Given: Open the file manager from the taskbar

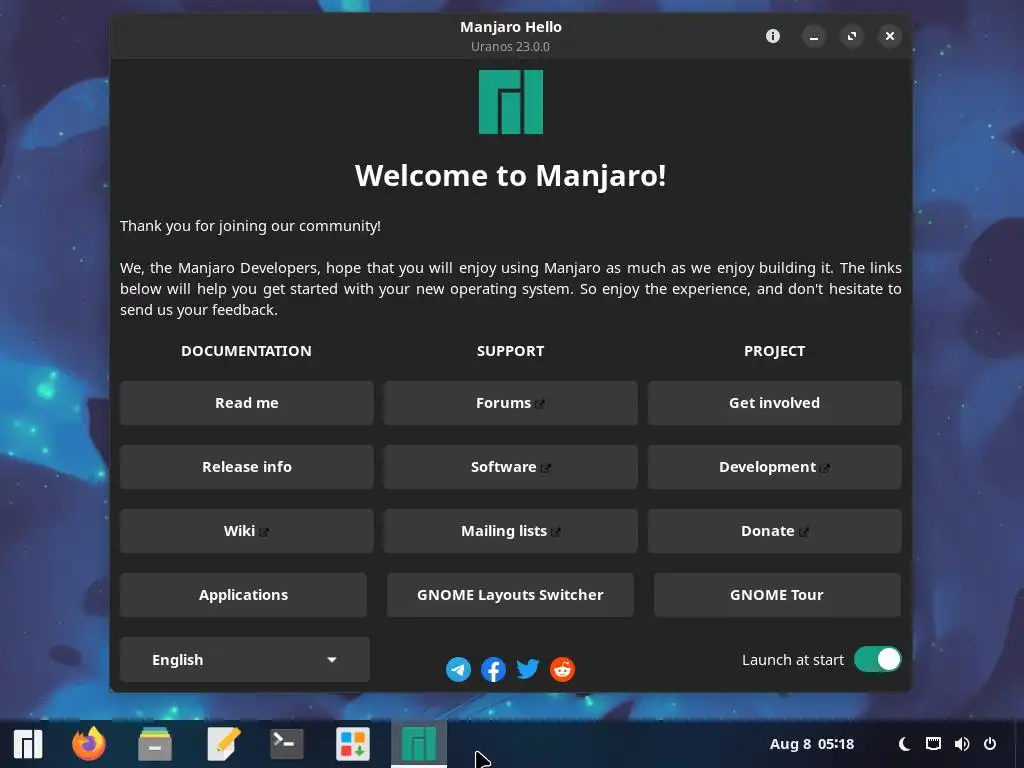Looking at the screenshot, I should (155, 744).
